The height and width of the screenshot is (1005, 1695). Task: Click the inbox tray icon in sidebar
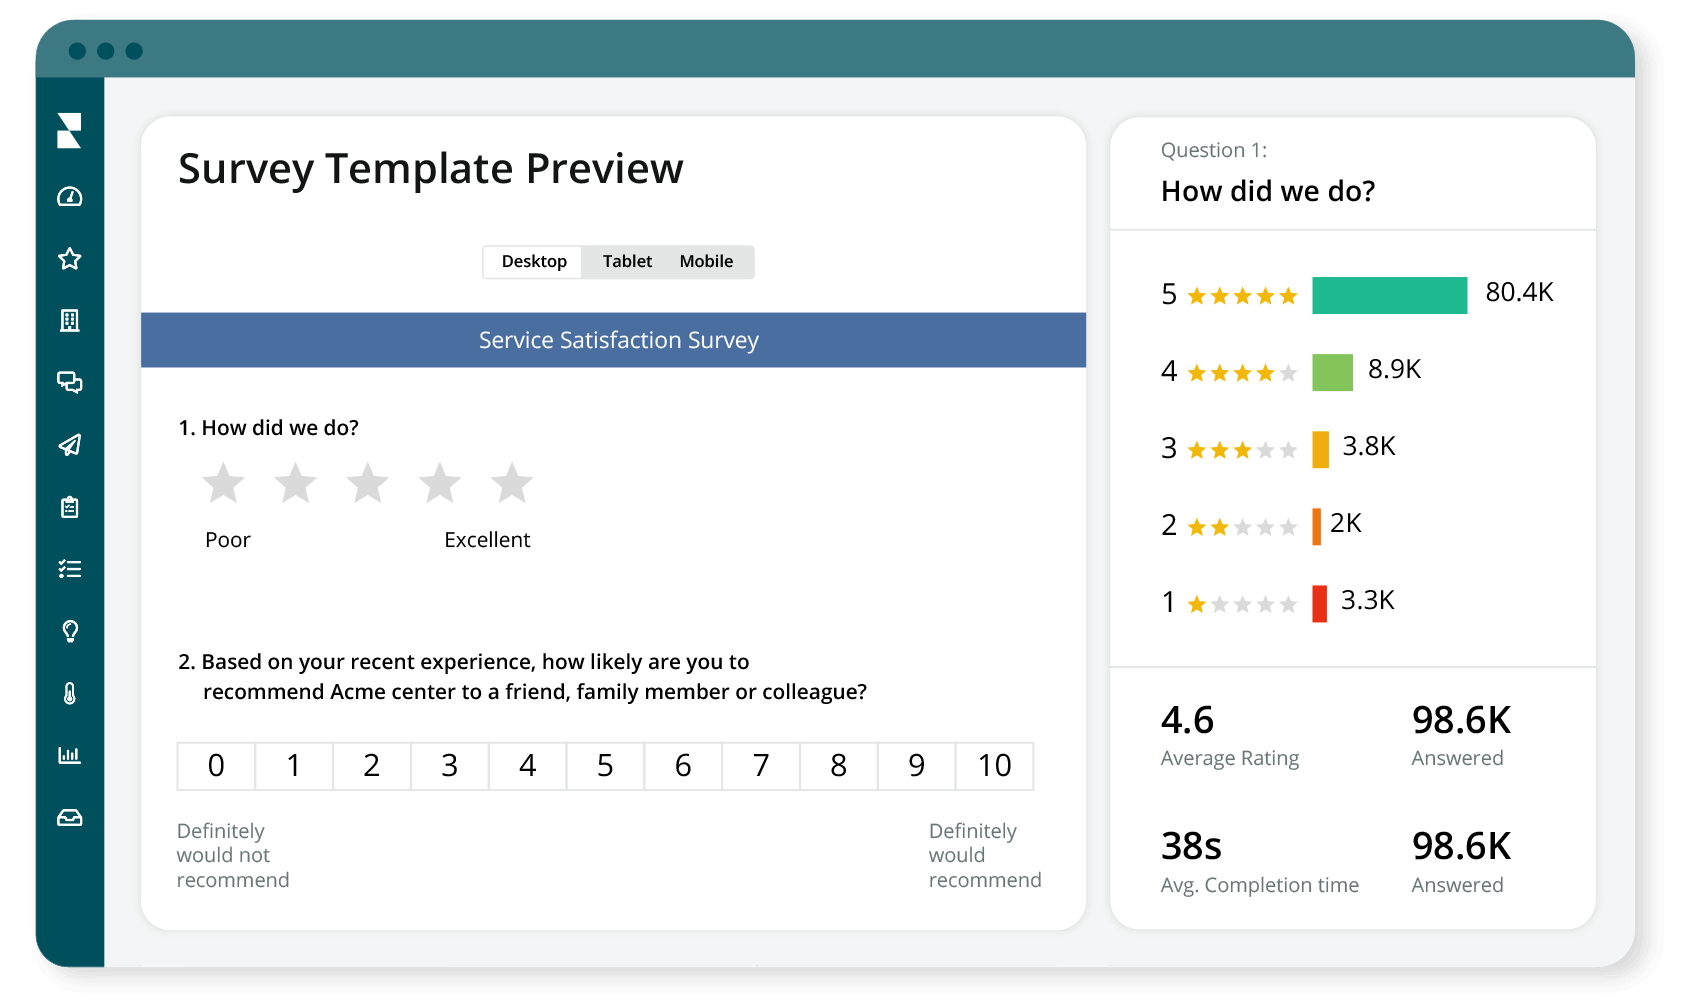tap(69, 818)
